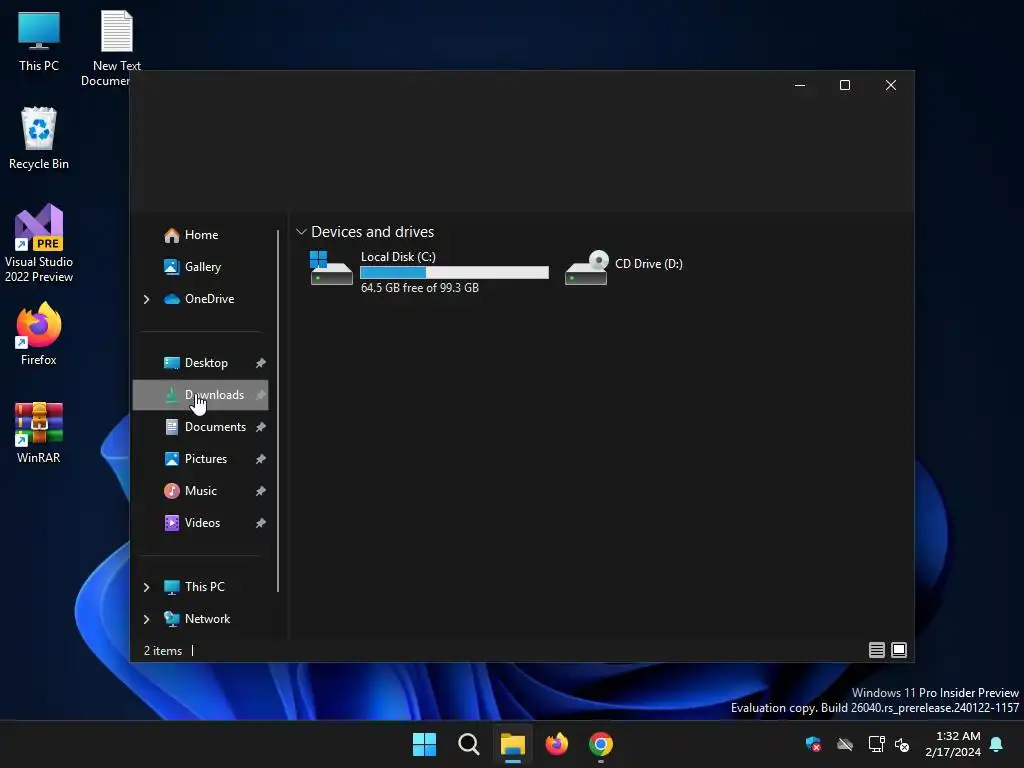Open the OneDrive folder entry

[200, 298]
